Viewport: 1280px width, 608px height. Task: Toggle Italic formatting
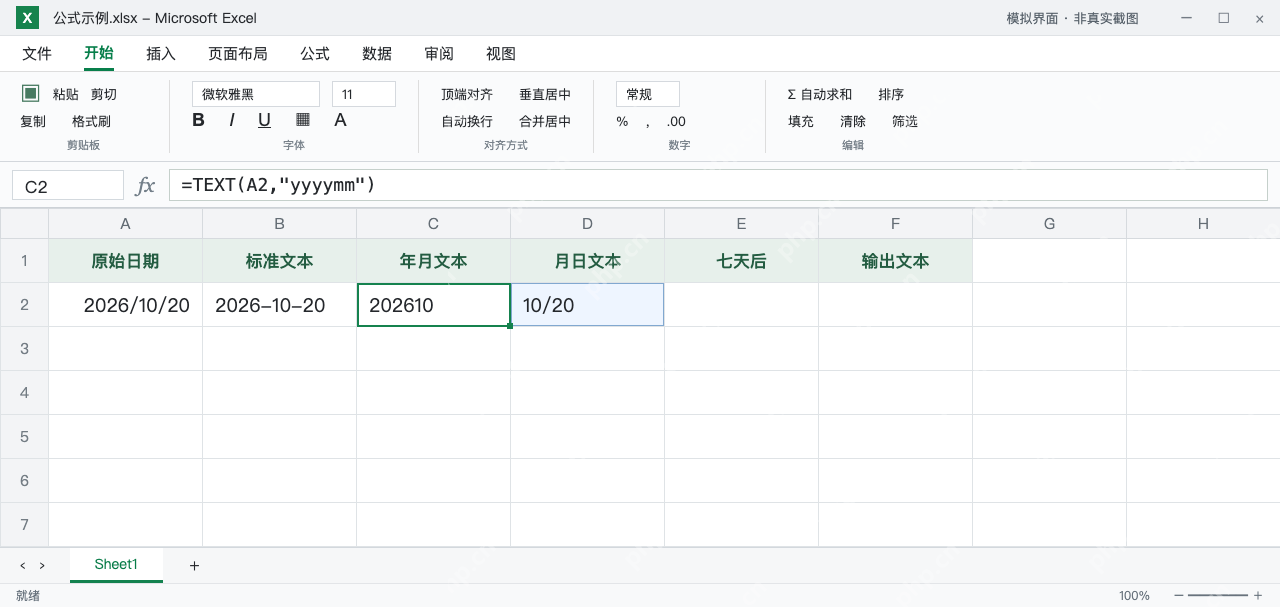[231, 120]
